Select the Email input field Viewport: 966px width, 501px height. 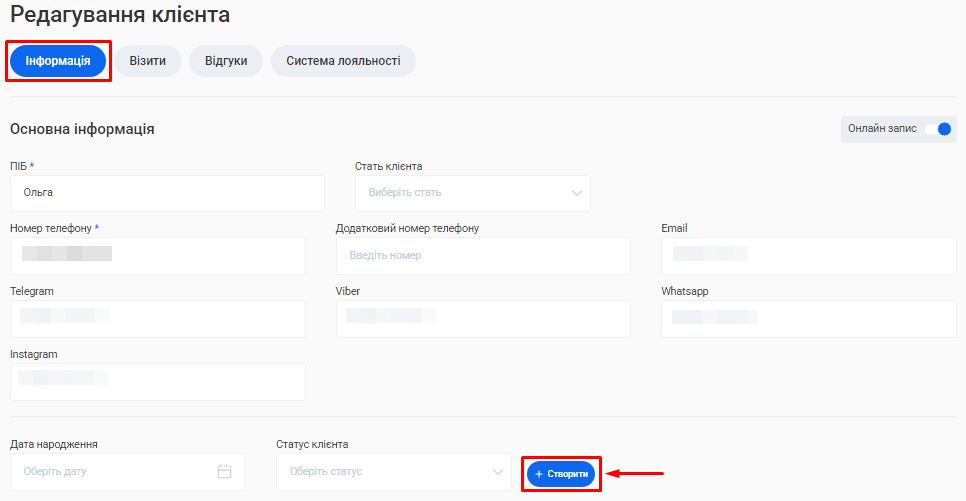pyautogui.click(x=809, y=256)
